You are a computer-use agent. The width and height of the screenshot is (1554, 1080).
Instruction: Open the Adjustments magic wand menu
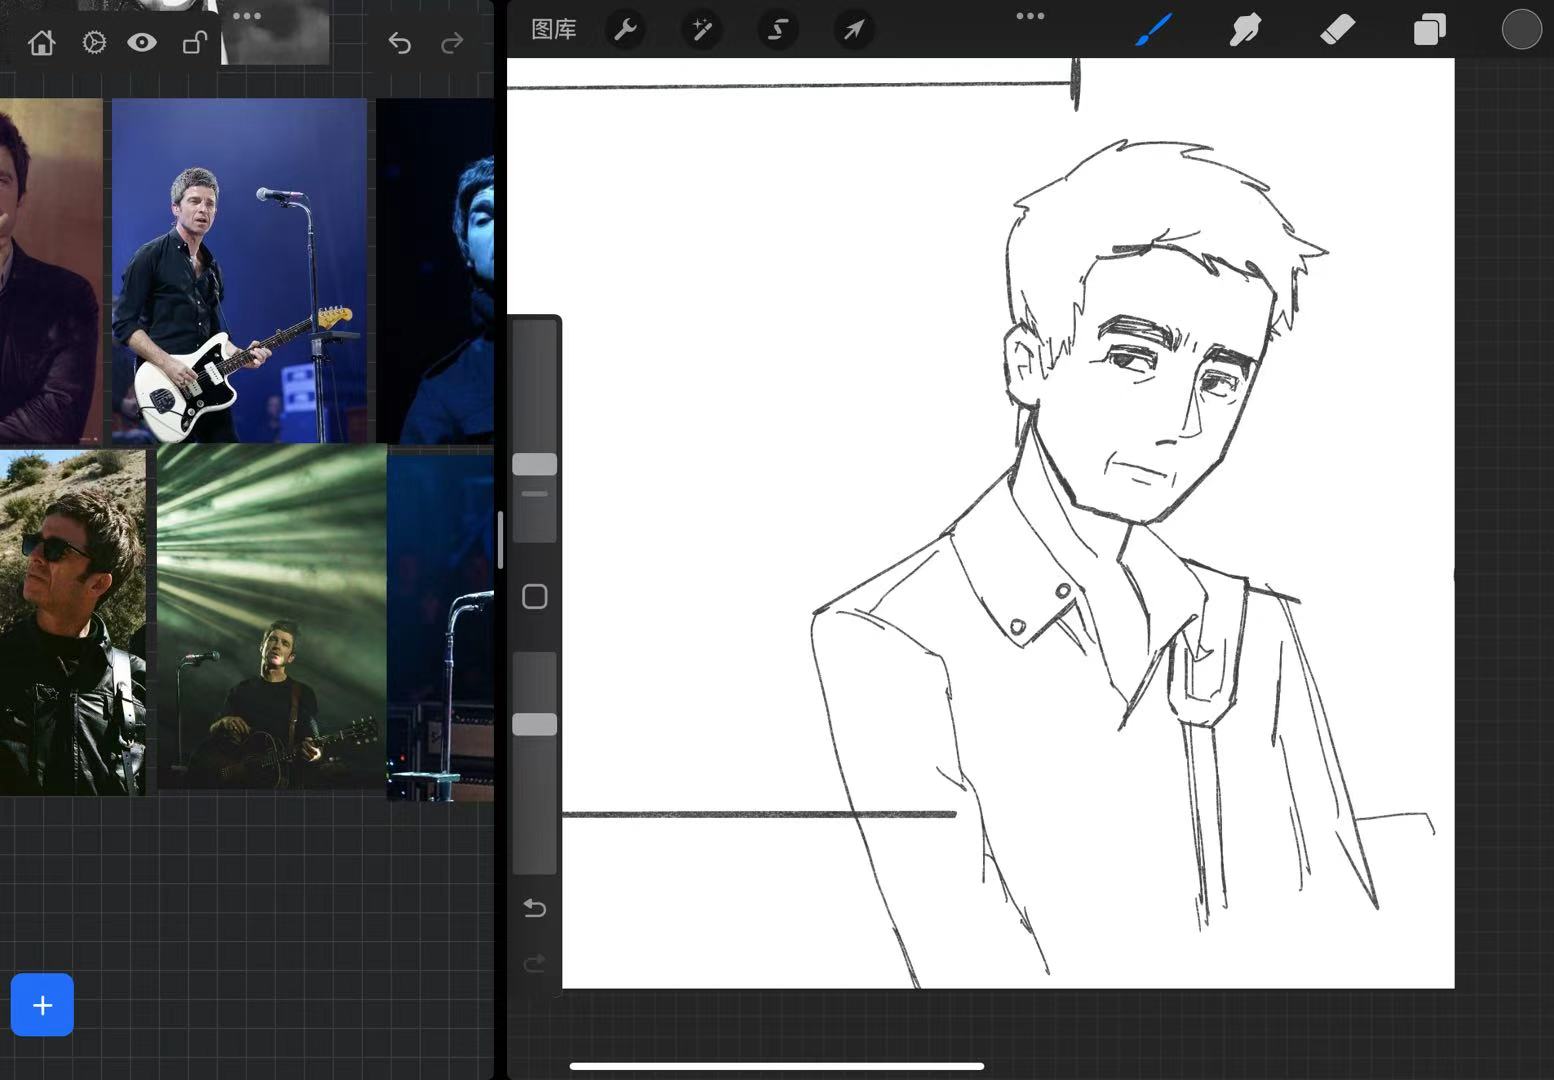pos(702,30)
